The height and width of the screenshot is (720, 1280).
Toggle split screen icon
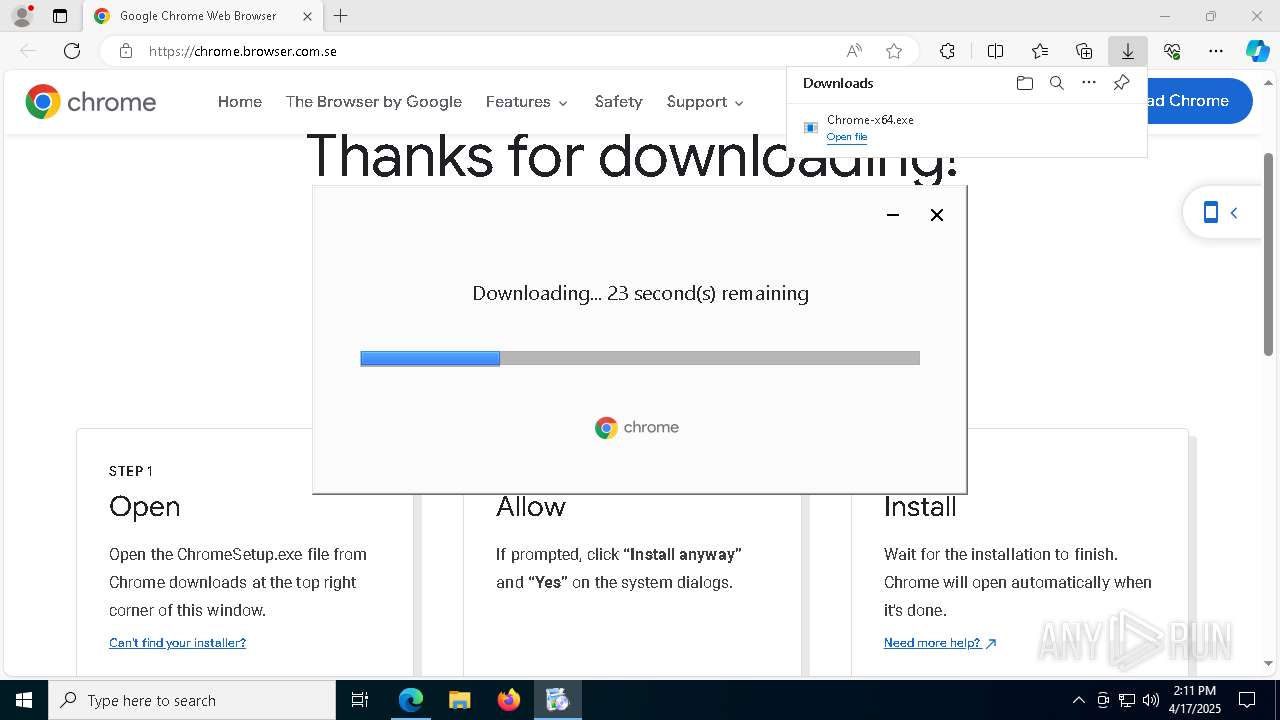pyautogui.click(x=995, y=51)
